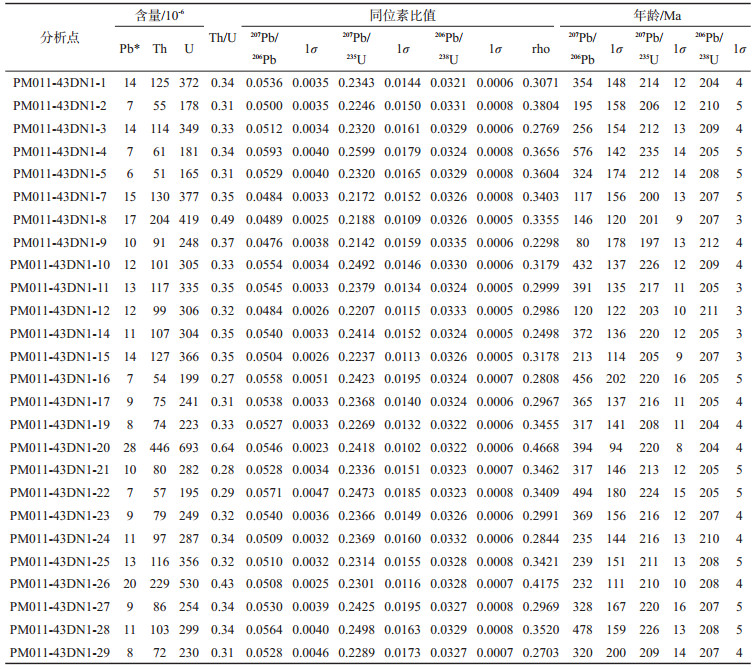Select row label PM011-43DN1-5
Screen dimensions: 755x669
click(x=59, y=174)
